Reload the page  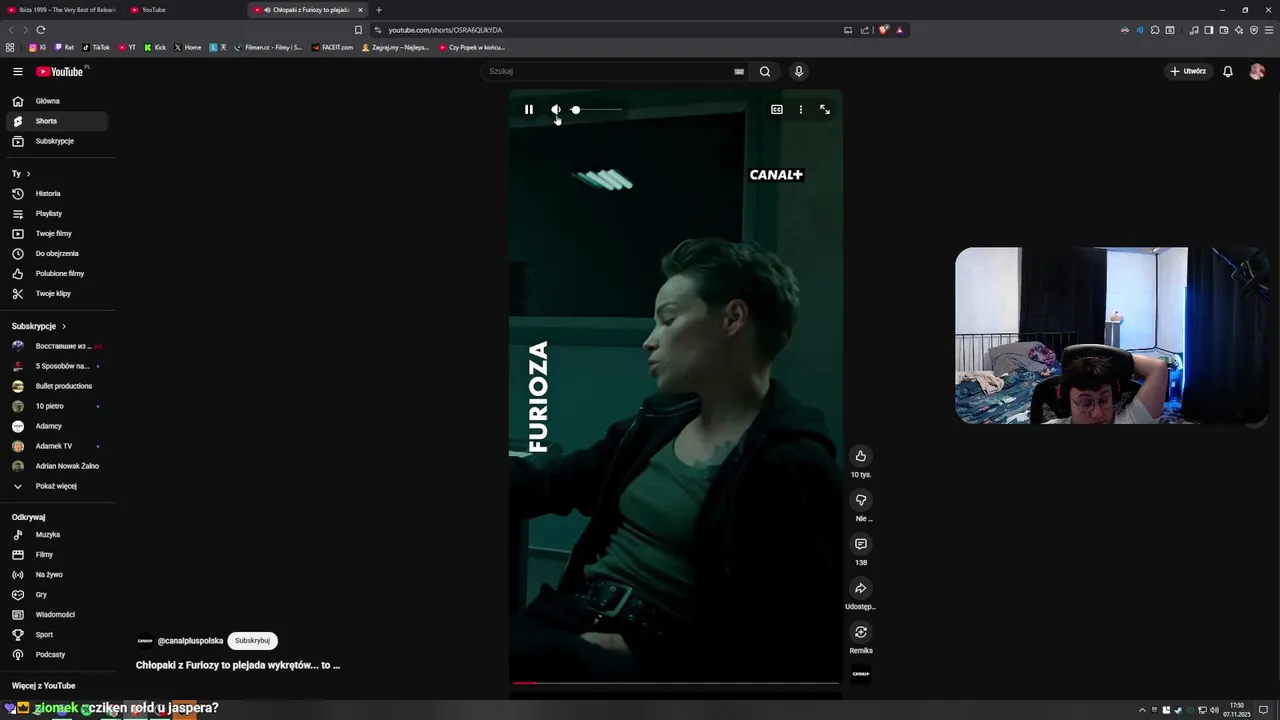coord(40,30)
